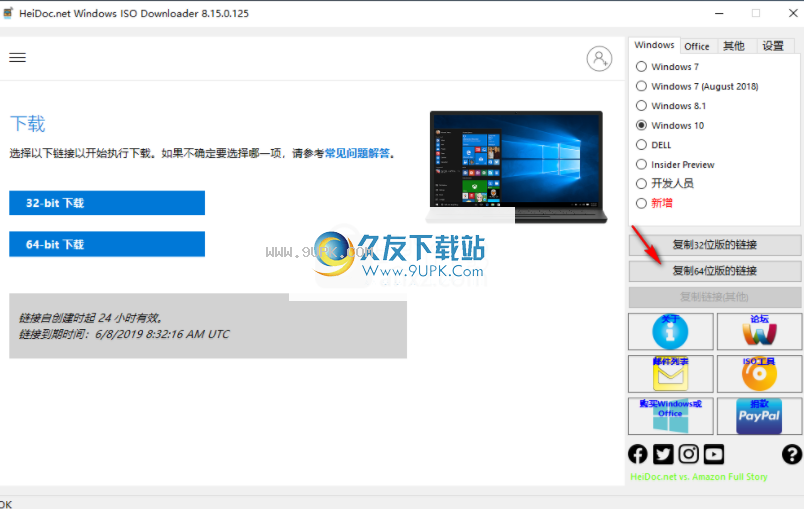804x509 pixels.
Task: Open HeiDoc.net vs. Amazon Full Story link
Action: coord(699,477)
